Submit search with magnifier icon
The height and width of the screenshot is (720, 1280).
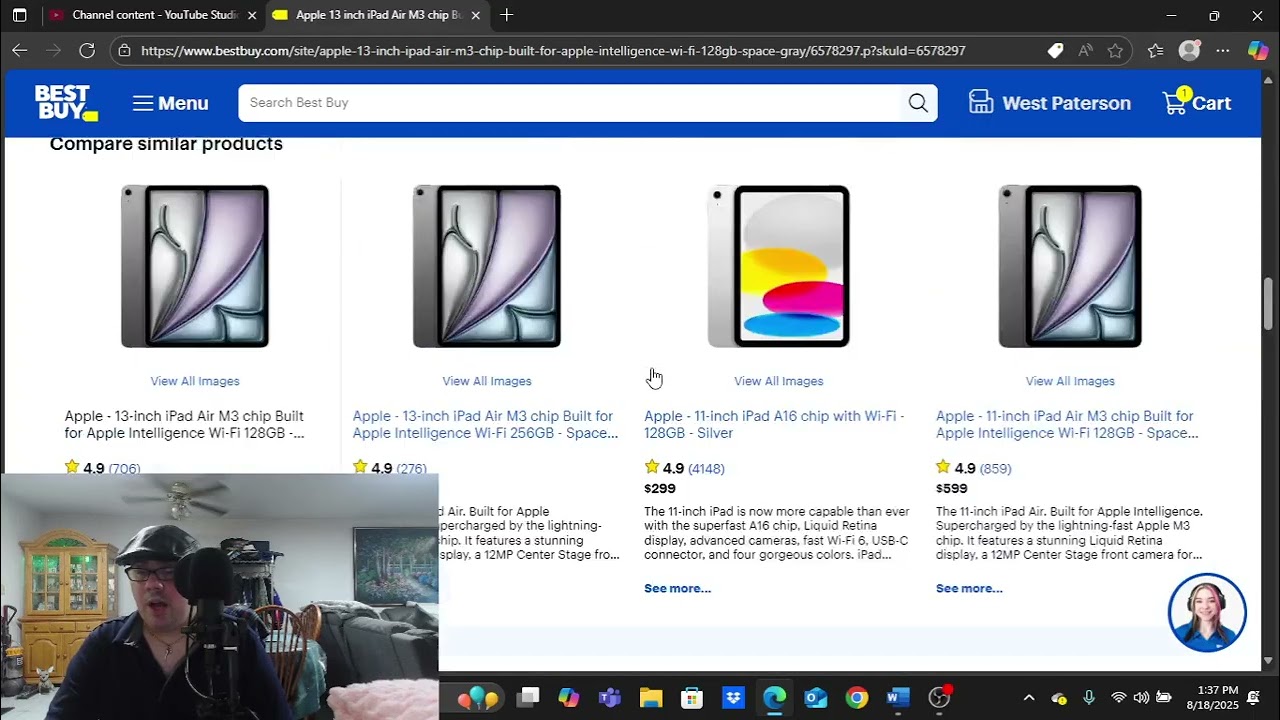918,103
